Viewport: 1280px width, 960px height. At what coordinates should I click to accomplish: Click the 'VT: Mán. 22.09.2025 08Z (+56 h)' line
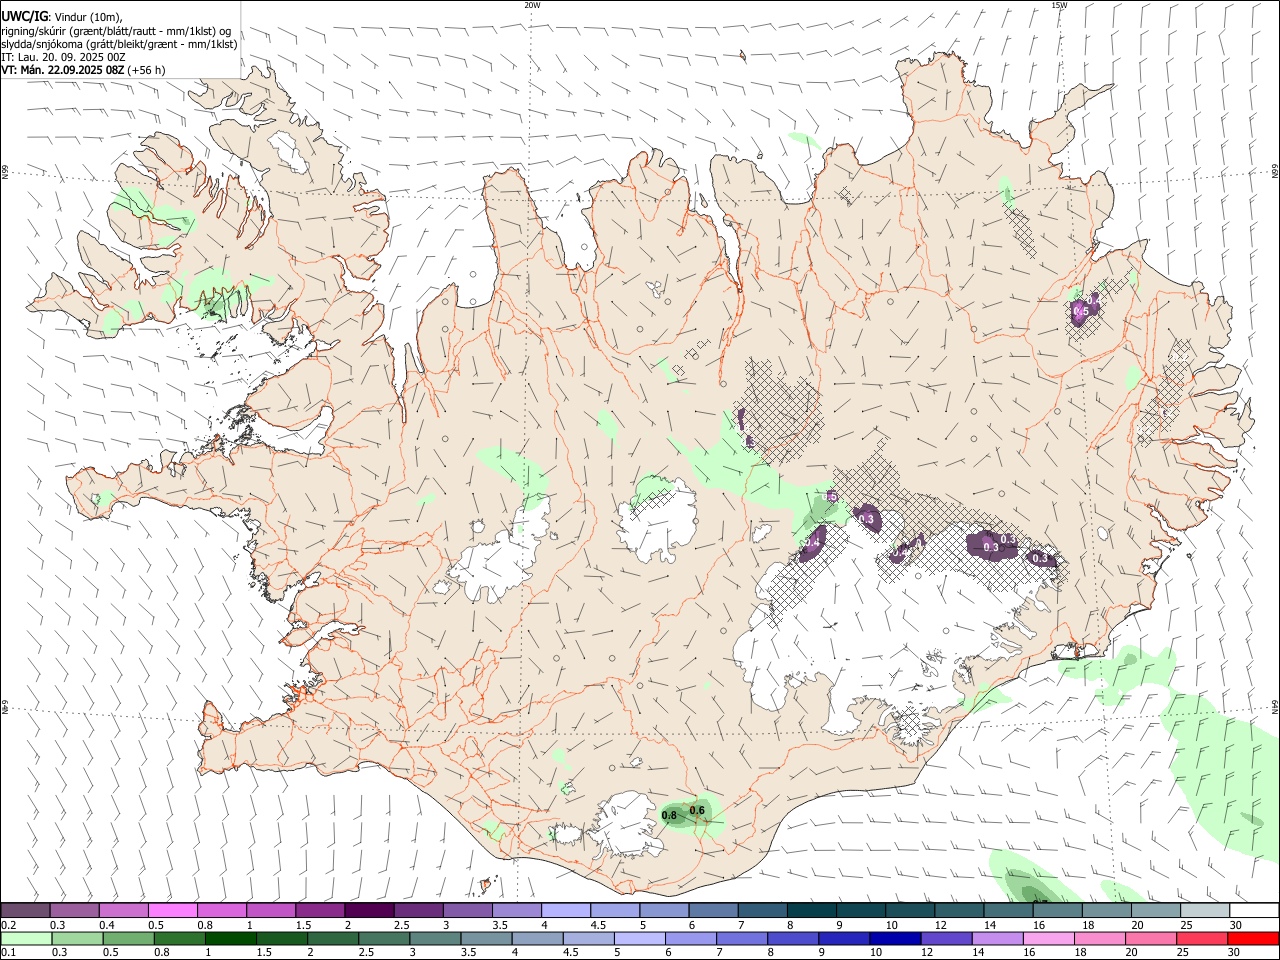pos(84,70)
